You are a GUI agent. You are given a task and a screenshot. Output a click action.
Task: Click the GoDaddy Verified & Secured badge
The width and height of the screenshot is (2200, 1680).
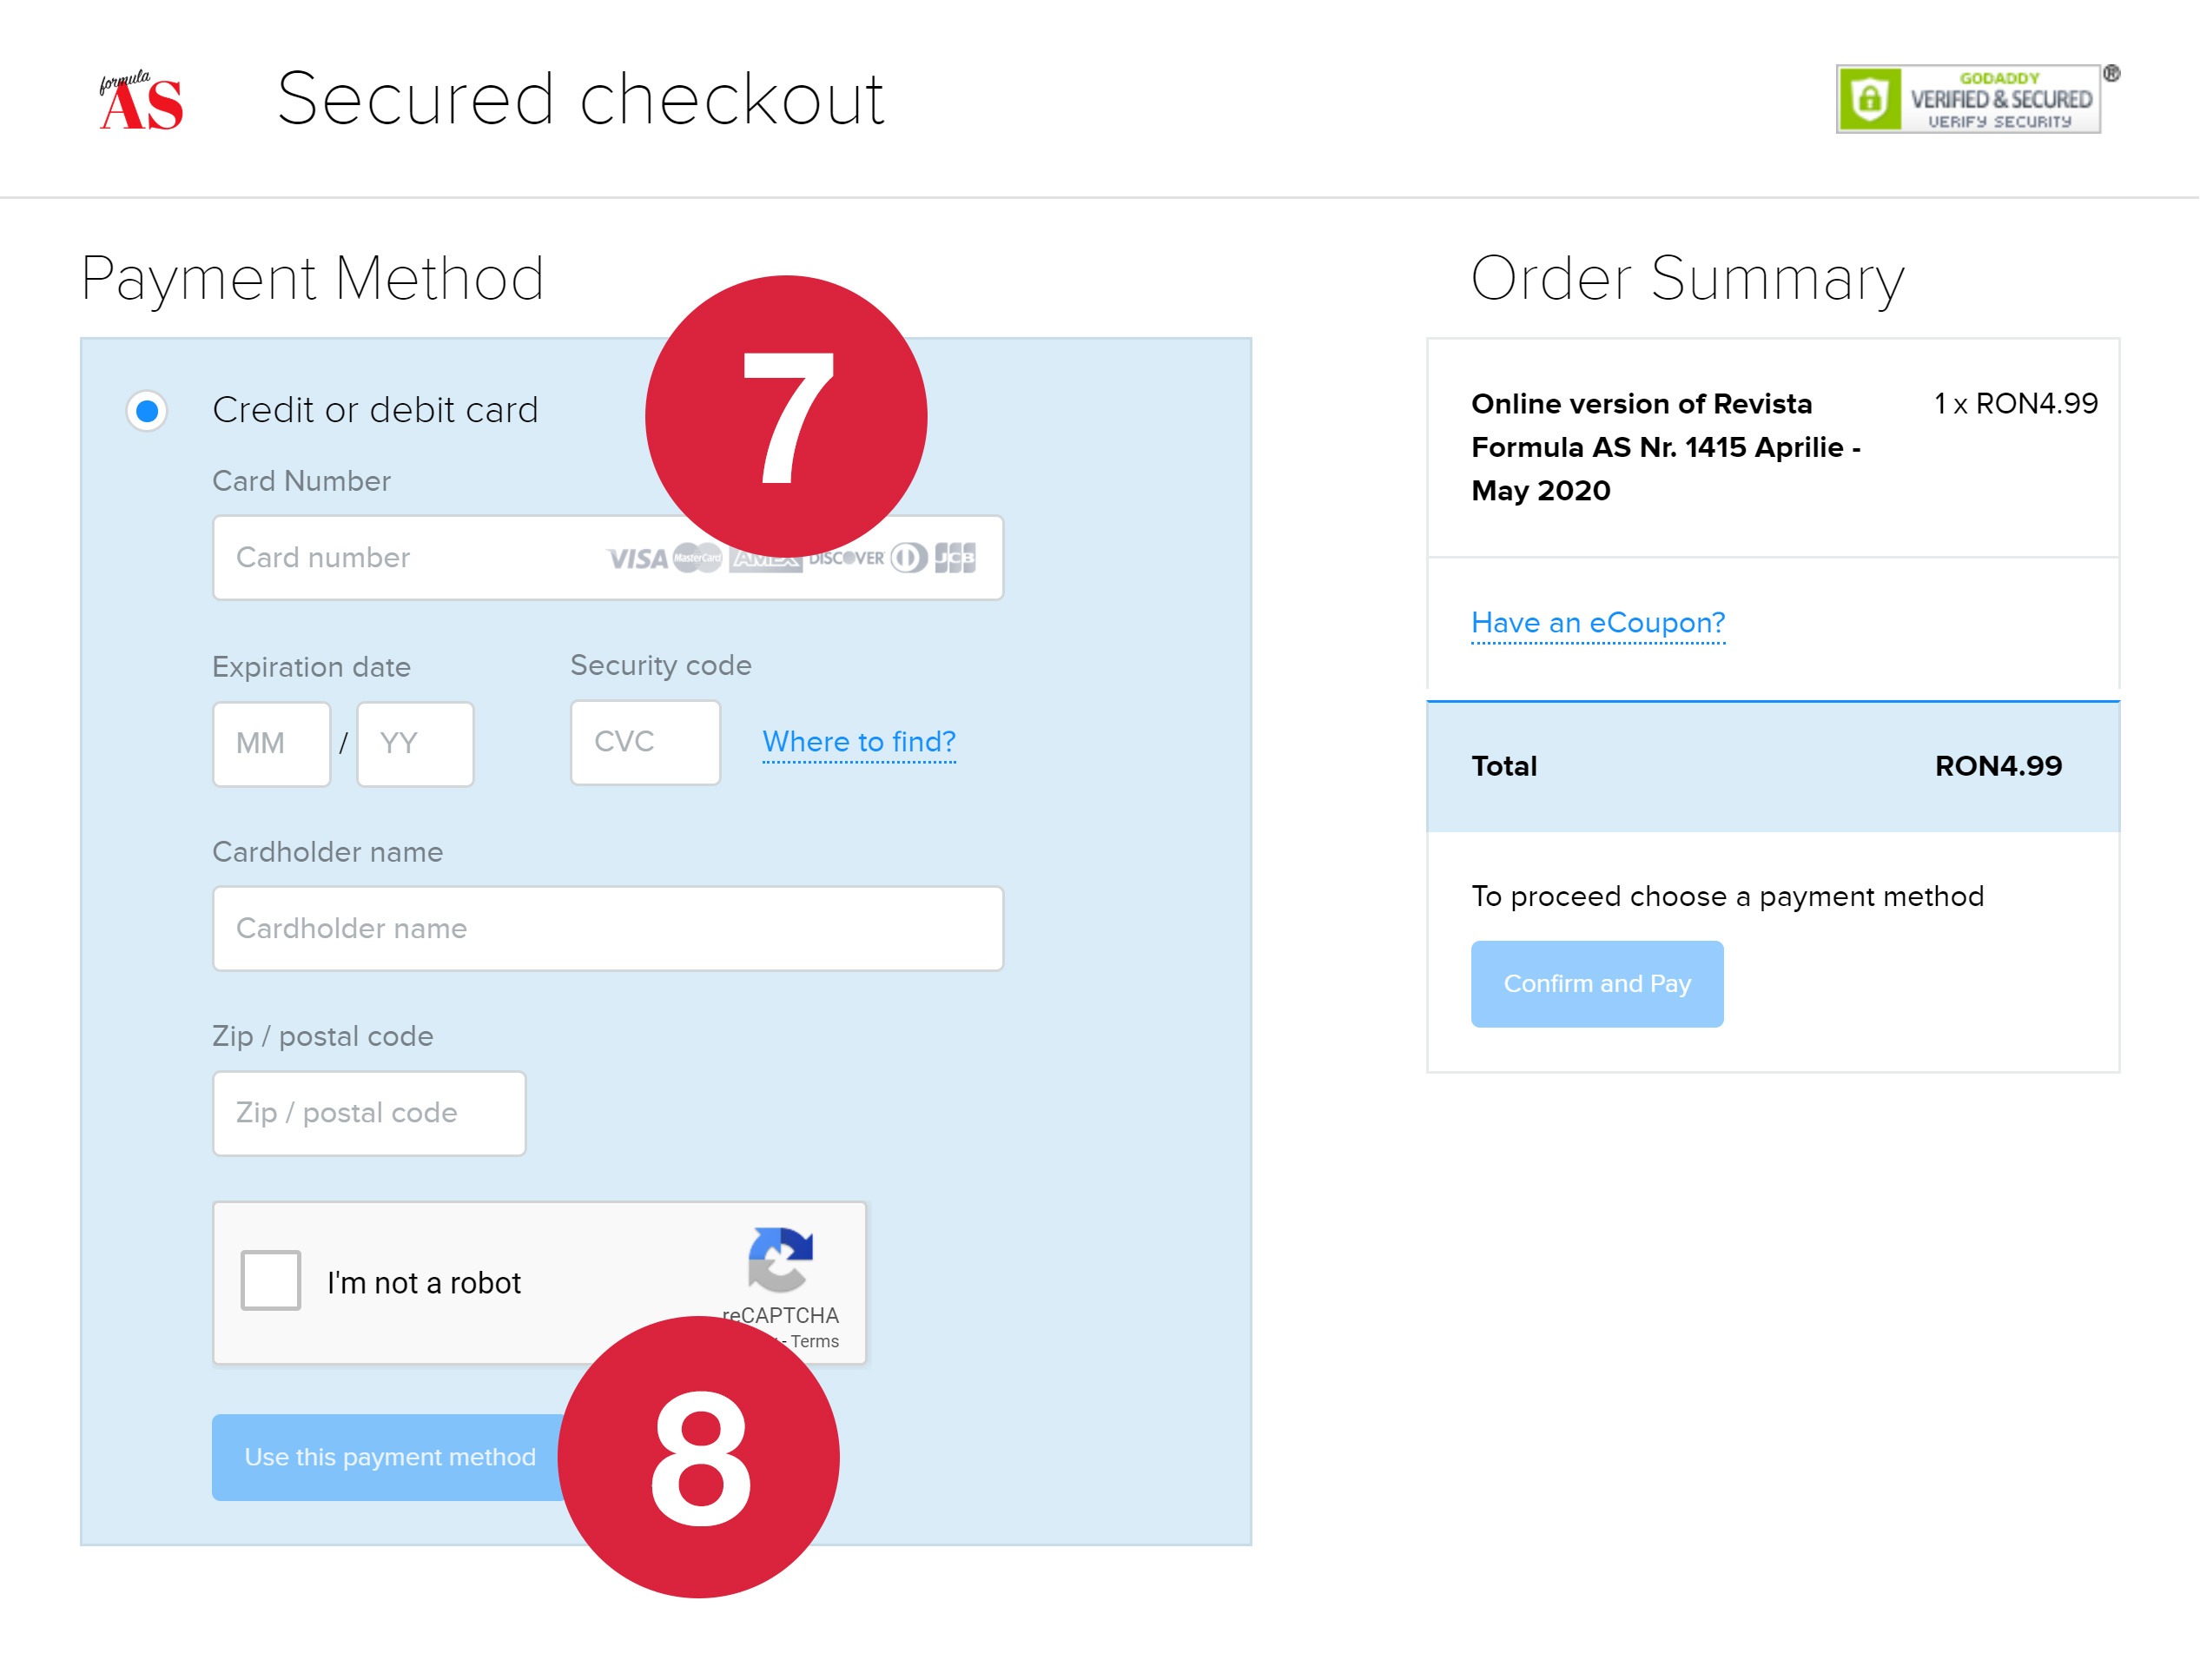coord(1968,99)
